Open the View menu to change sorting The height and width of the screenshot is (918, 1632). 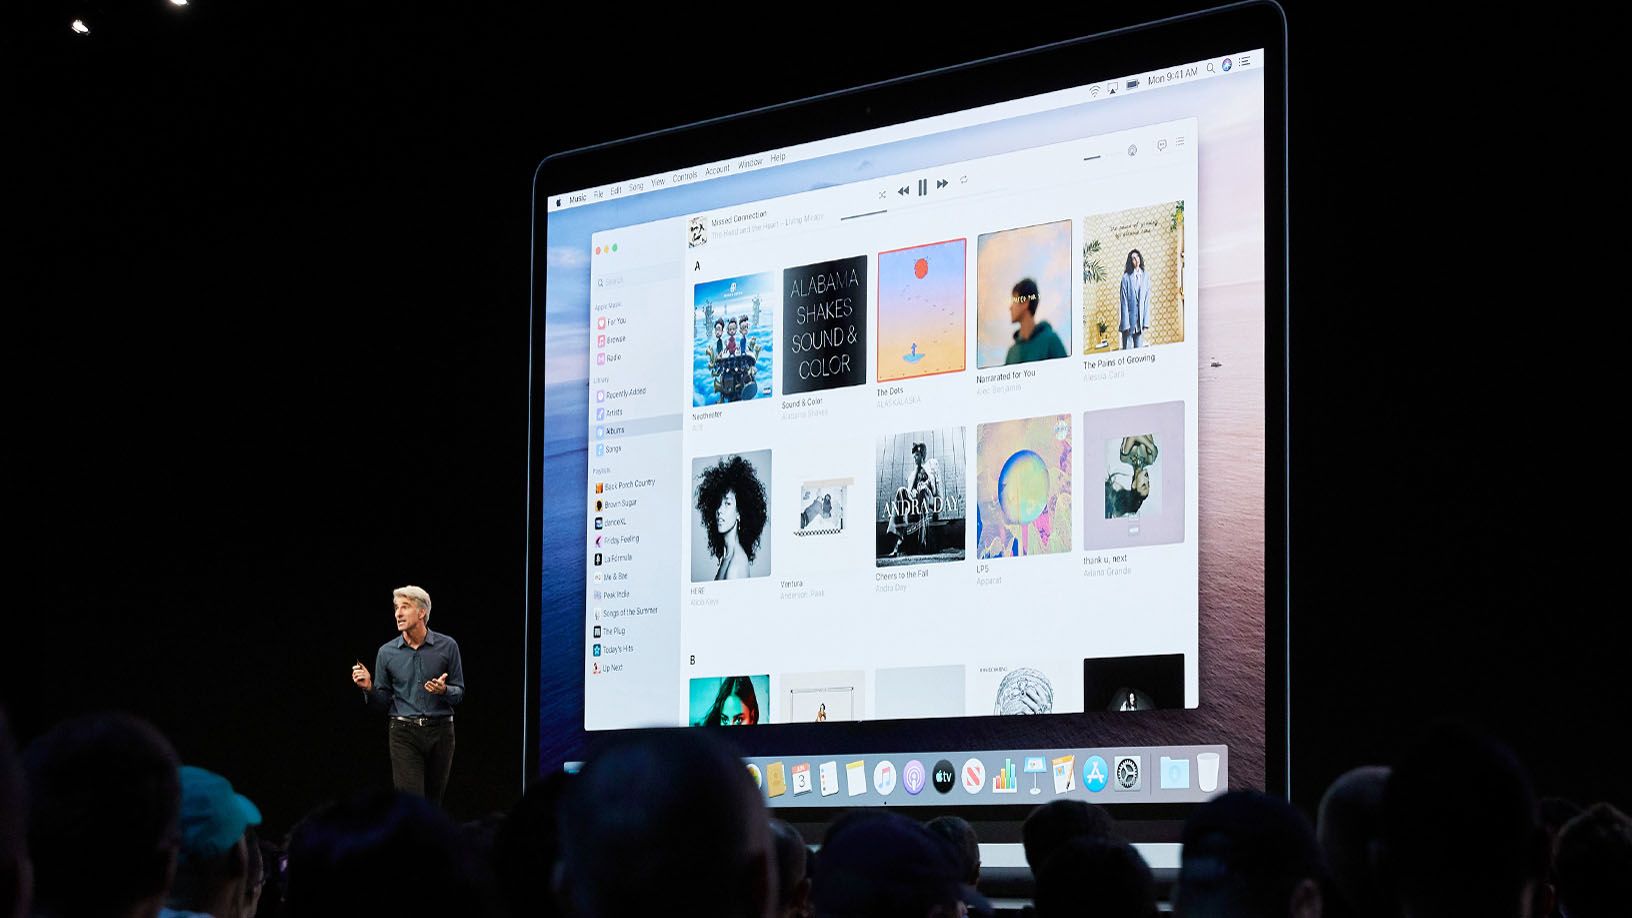(659, 181)
